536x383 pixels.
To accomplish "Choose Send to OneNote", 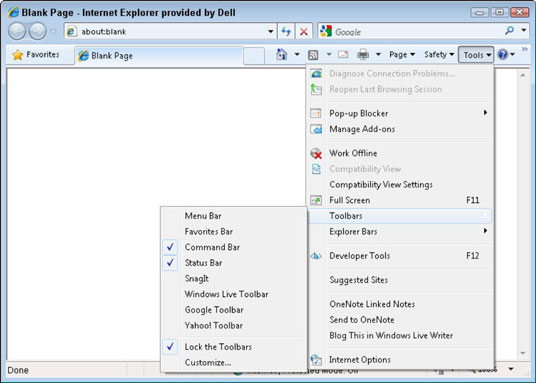I will [x=400, y=320].
